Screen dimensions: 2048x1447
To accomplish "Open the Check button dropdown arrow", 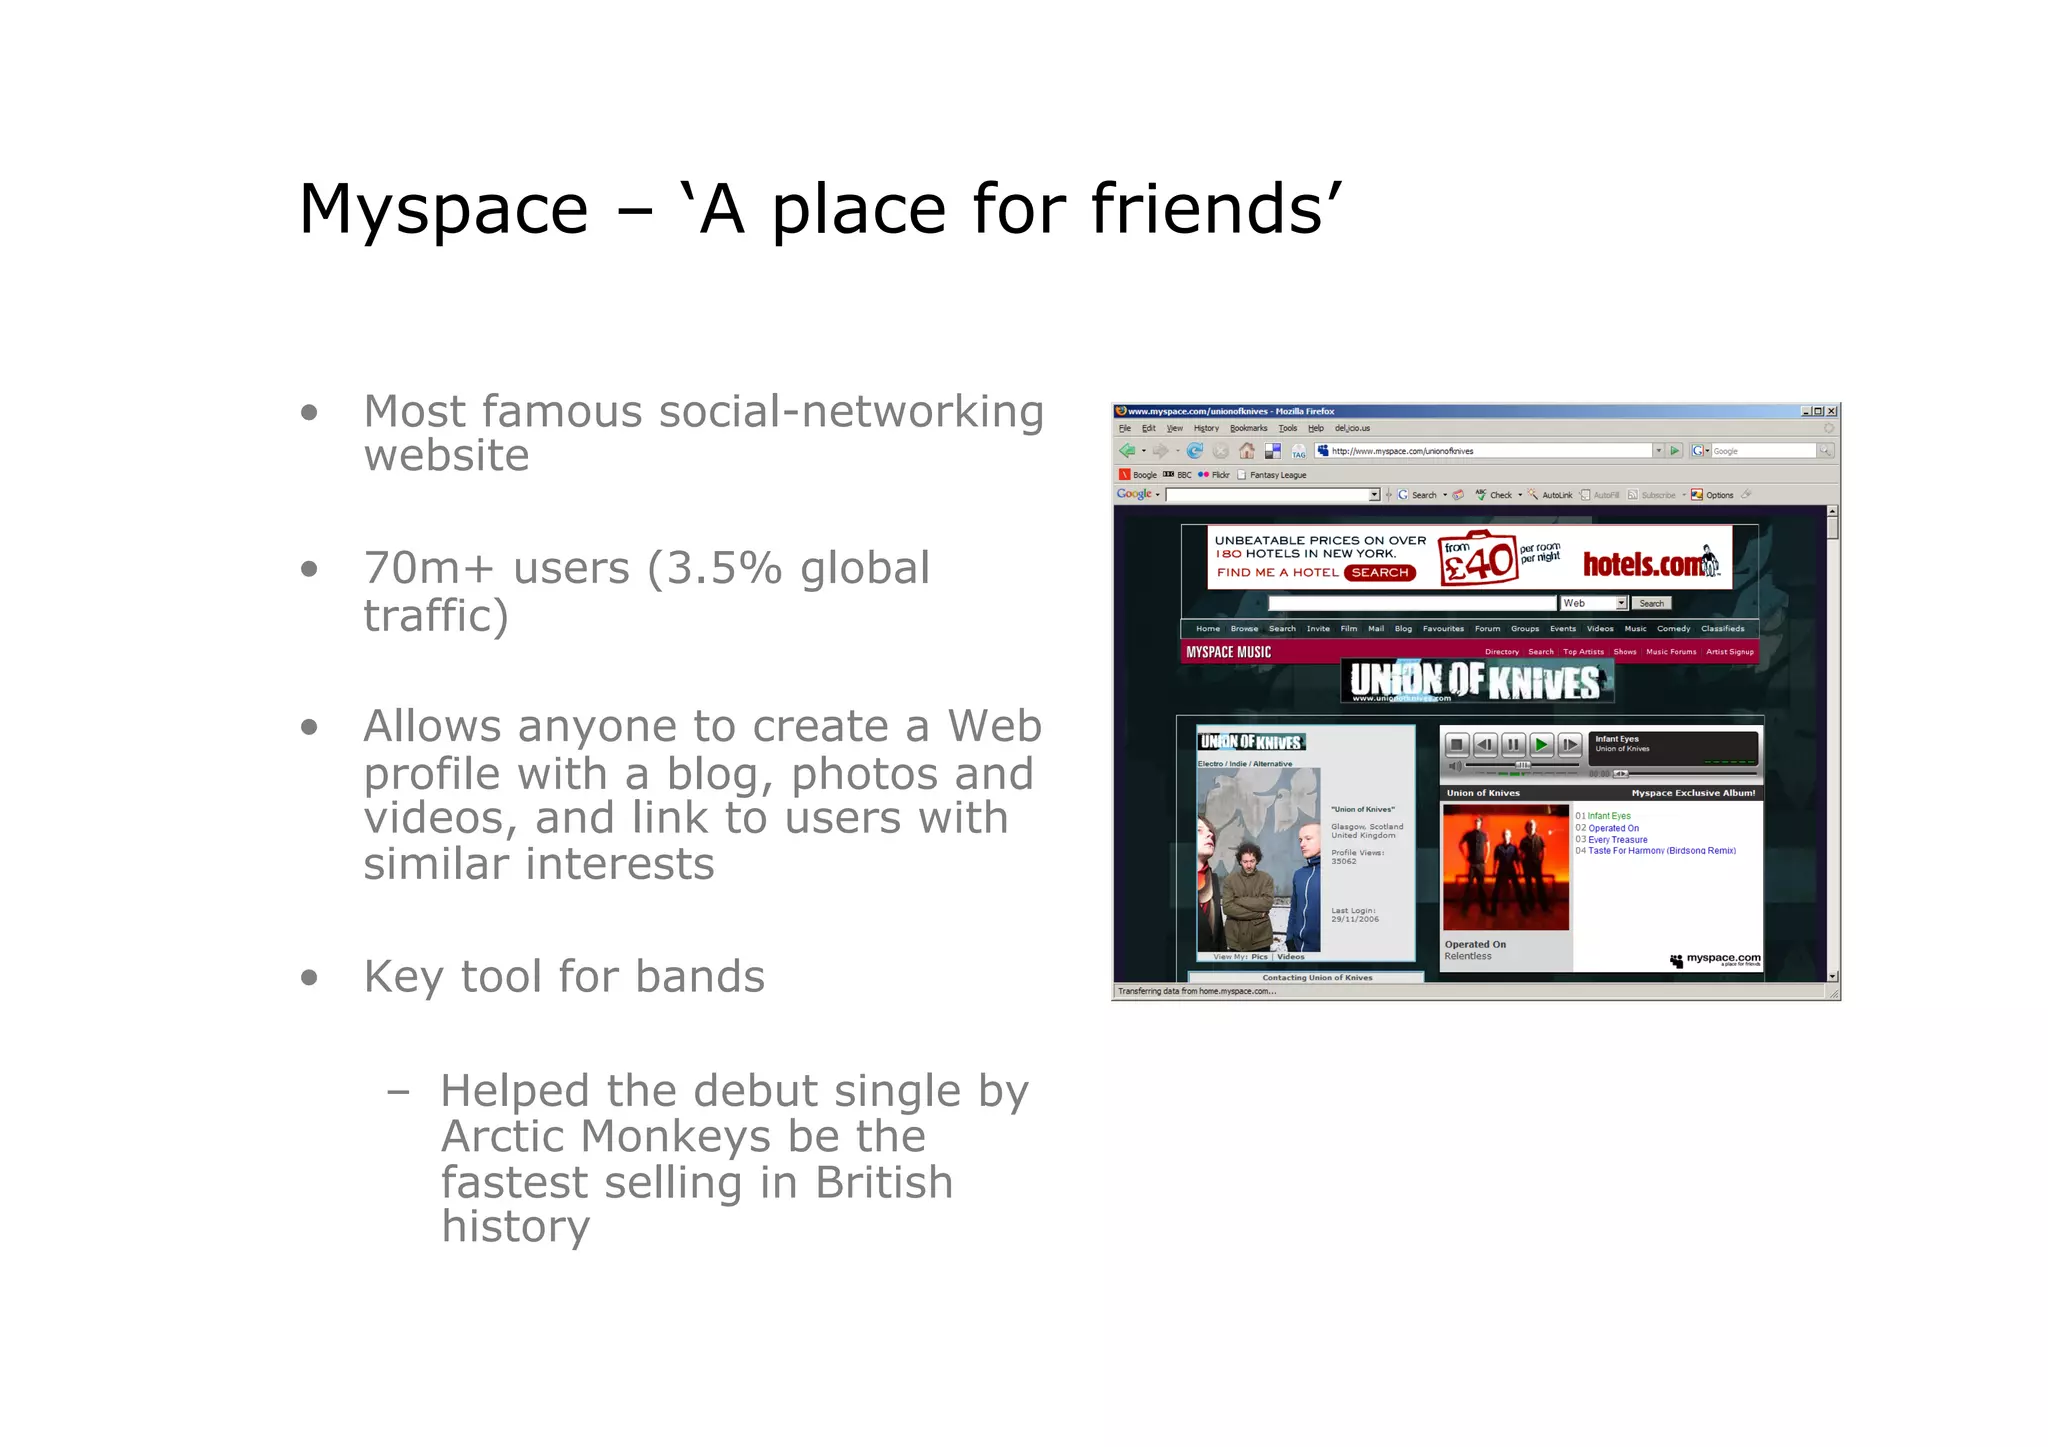I will click(1520, 495).
